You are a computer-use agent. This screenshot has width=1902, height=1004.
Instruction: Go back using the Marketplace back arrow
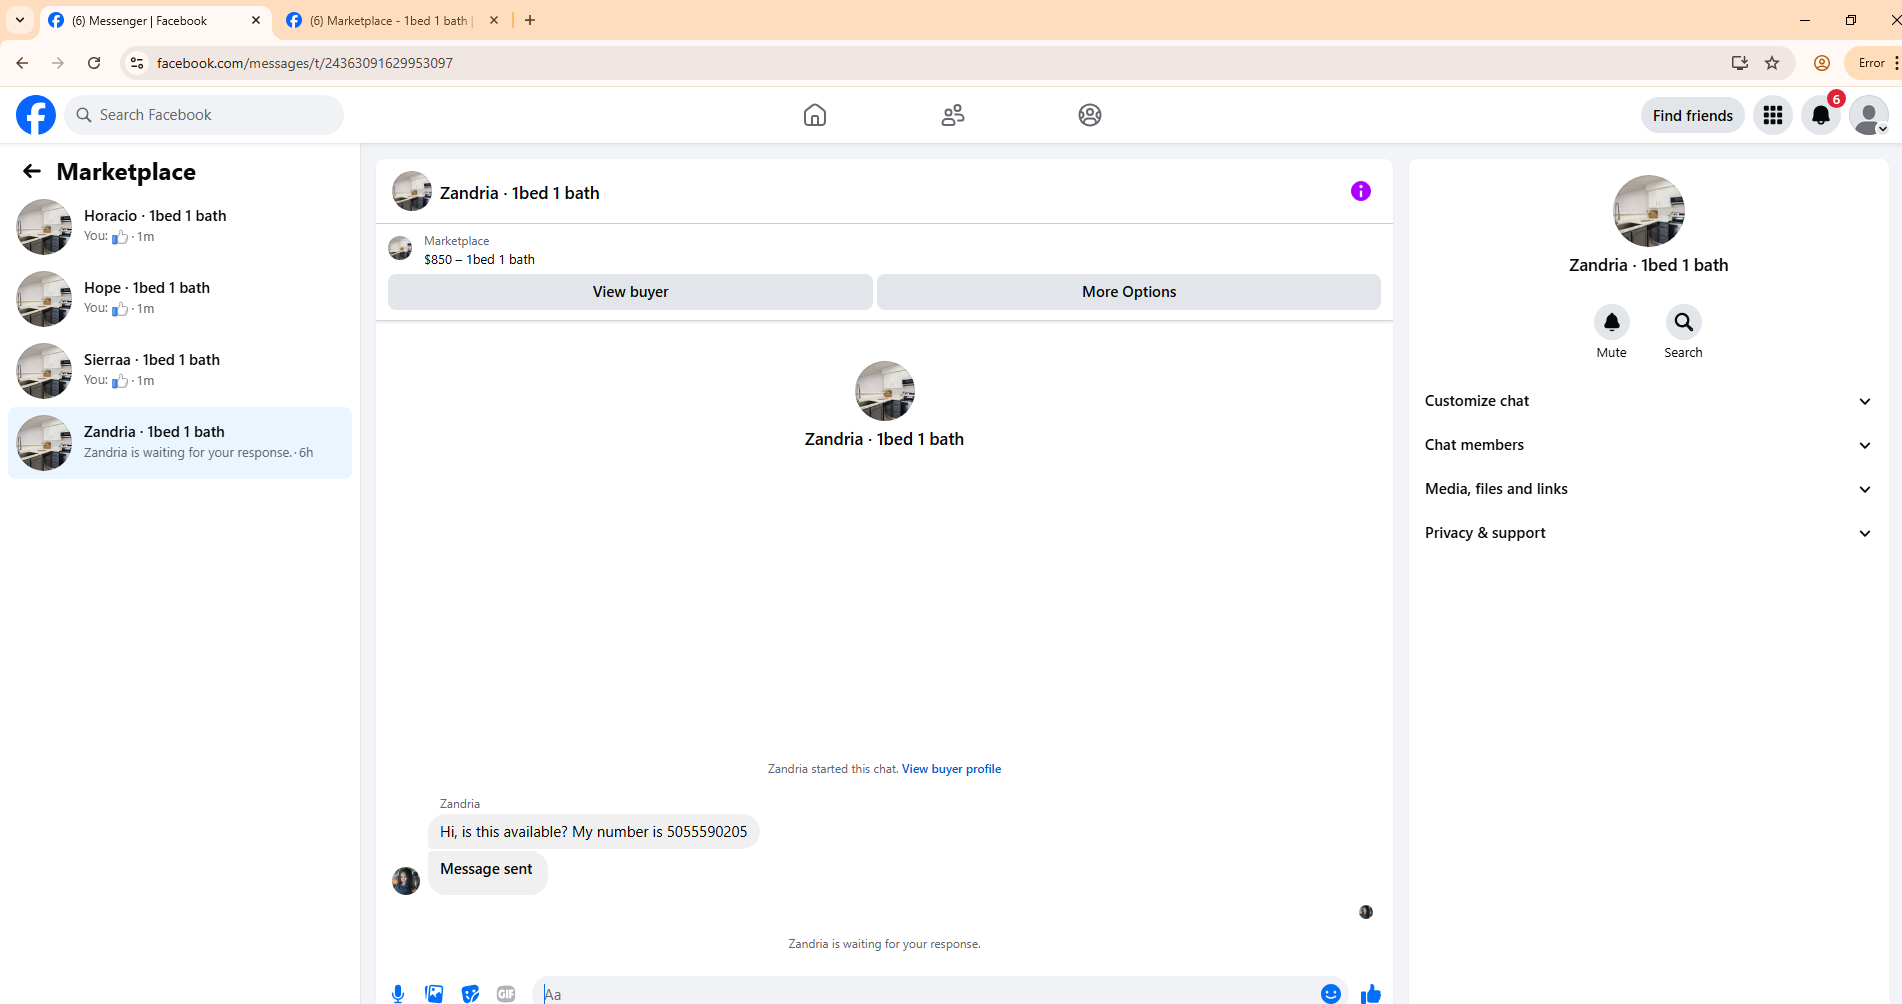[x=32, y=171]
